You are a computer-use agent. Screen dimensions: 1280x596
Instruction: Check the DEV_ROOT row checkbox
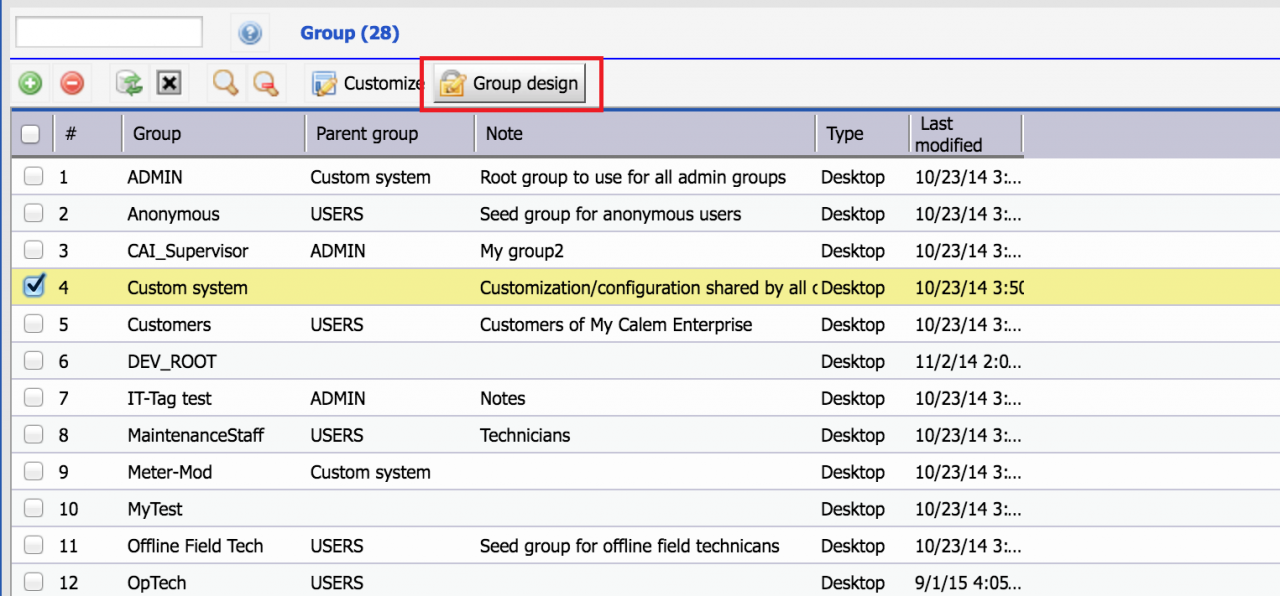pyautogui.click(x=34, y=361)
